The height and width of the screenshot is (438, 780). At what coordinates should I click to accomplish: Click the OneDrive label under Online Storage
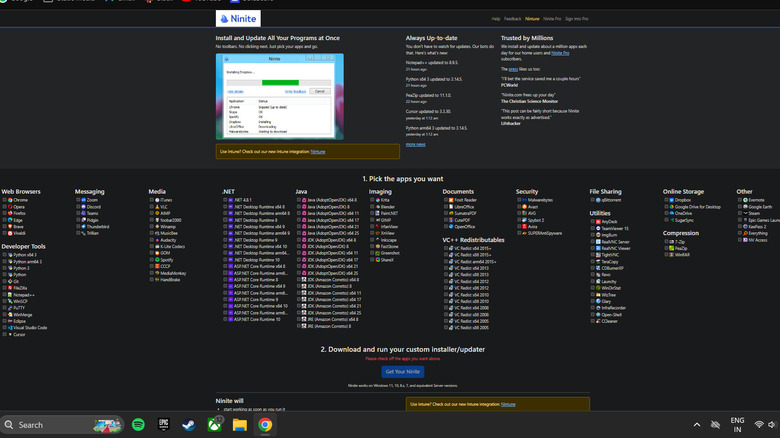[683, 213]
